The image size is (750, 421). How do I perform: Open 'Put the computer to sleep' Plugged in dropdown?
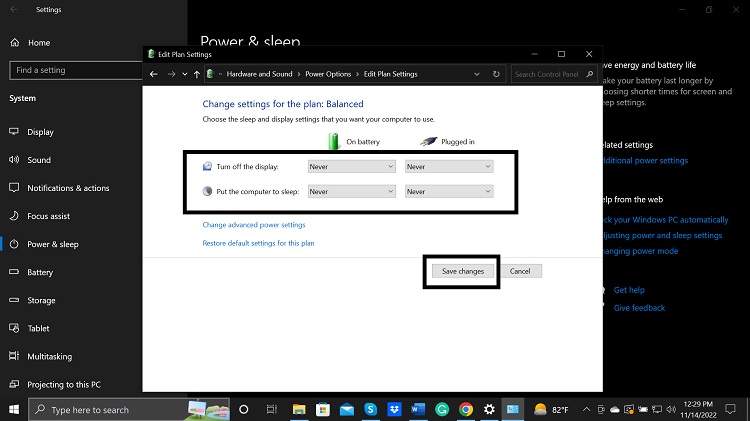pos(449,191)
